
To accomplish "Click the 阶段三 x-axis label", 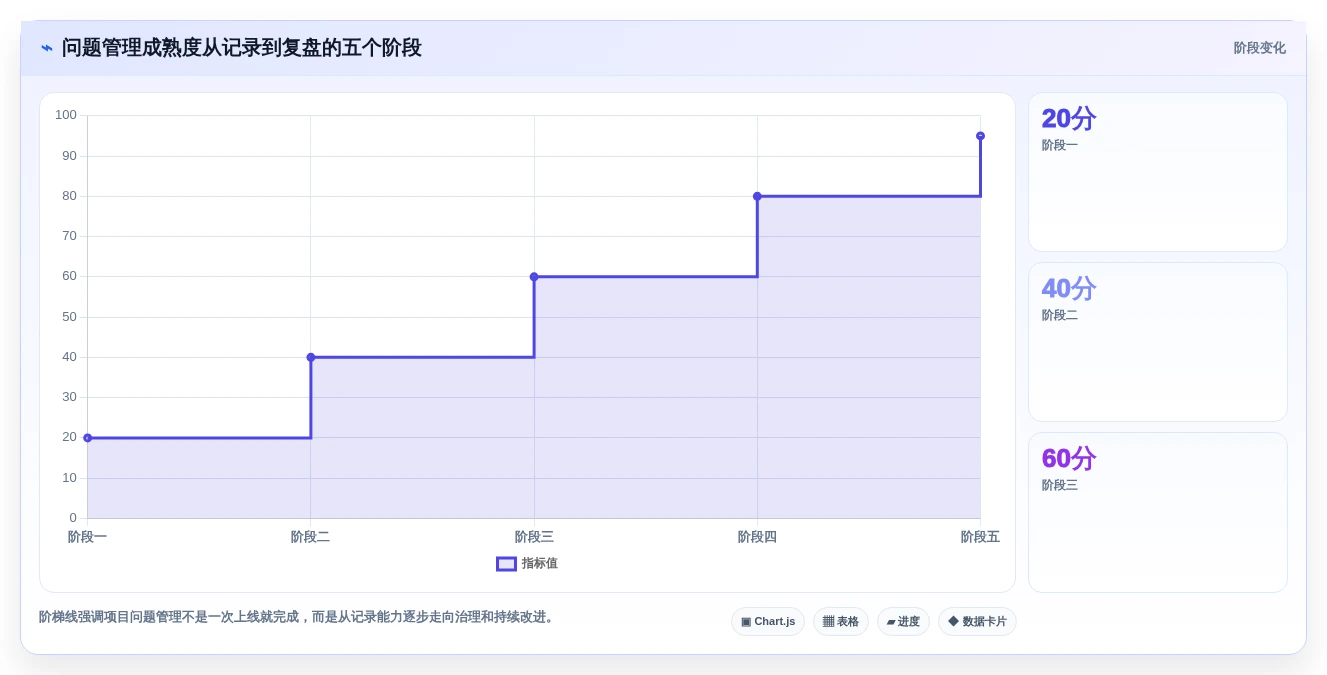I will point(534,537).
